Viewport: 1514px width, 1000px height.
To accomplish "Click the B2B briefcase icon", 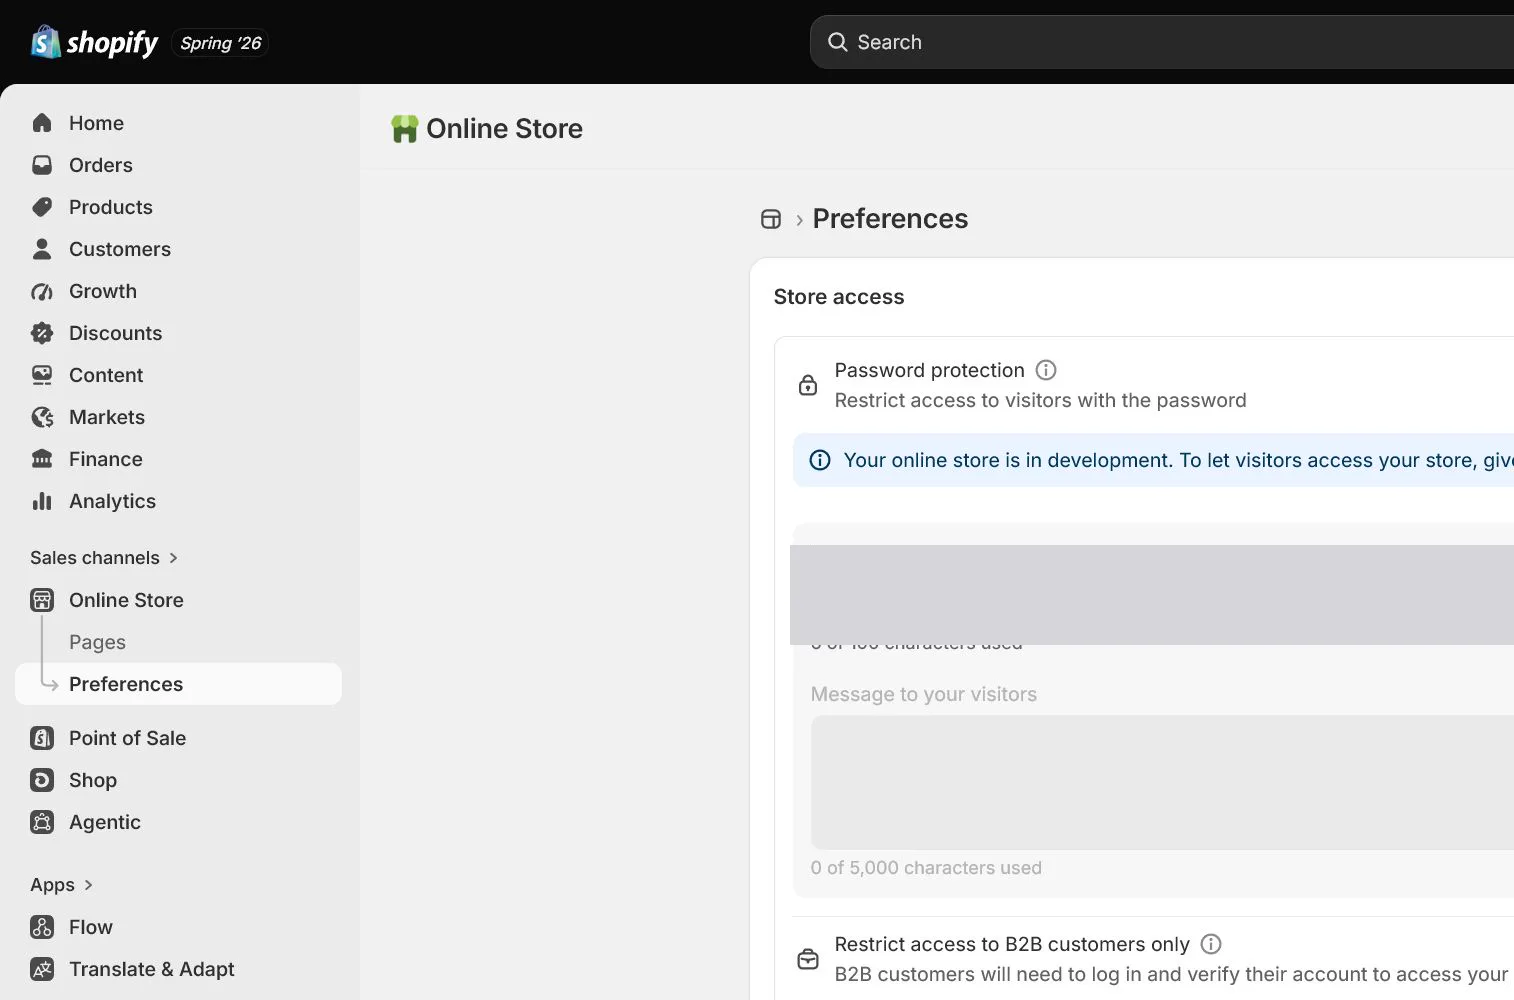I will (808, 959).
